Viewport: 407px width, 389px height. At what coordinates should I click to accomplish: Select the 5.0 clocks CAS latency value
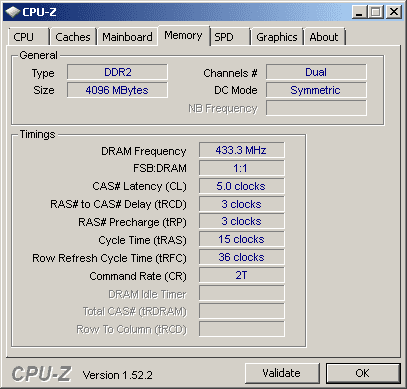pos(242,186)
